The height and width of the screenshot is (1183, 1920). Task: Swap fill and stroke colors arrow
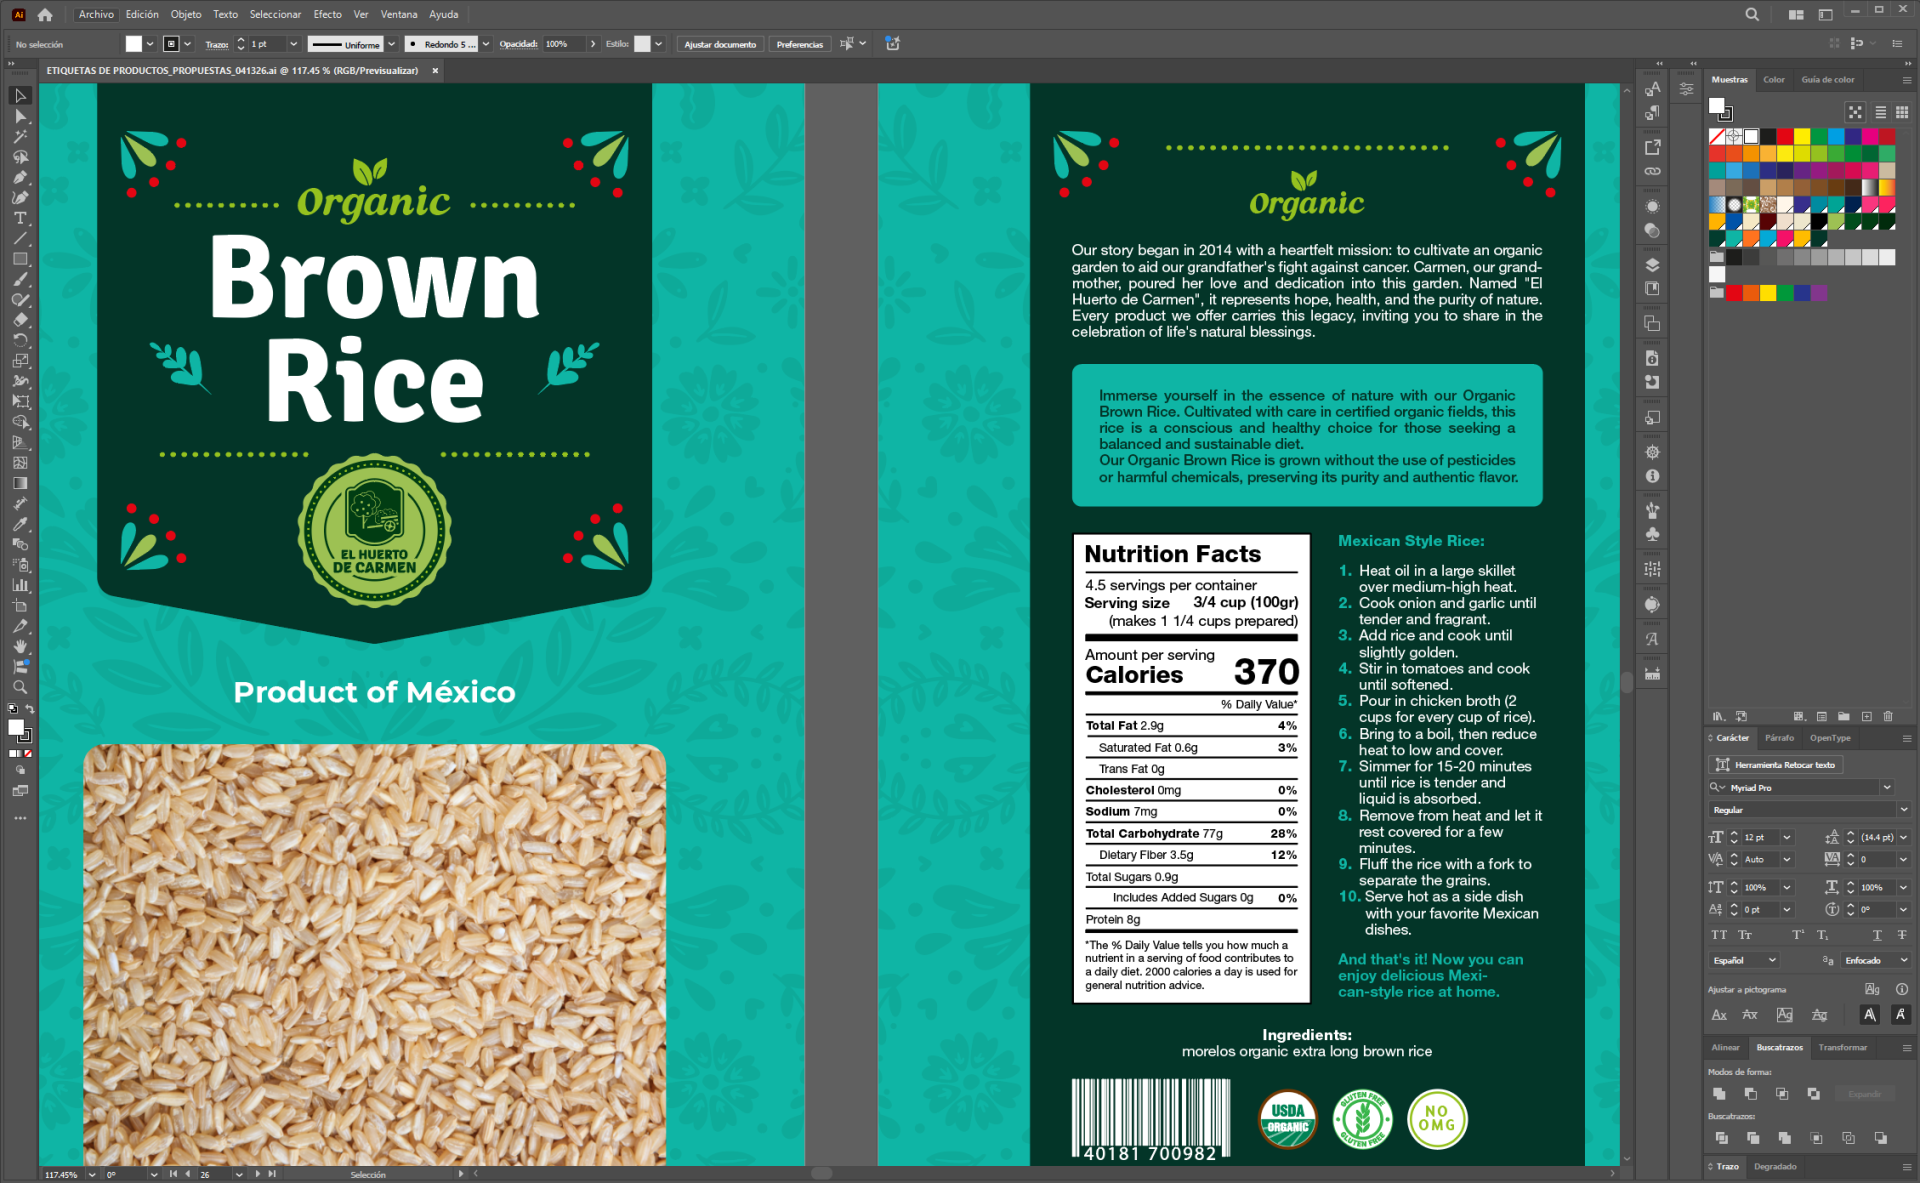(x=30, y=709)
